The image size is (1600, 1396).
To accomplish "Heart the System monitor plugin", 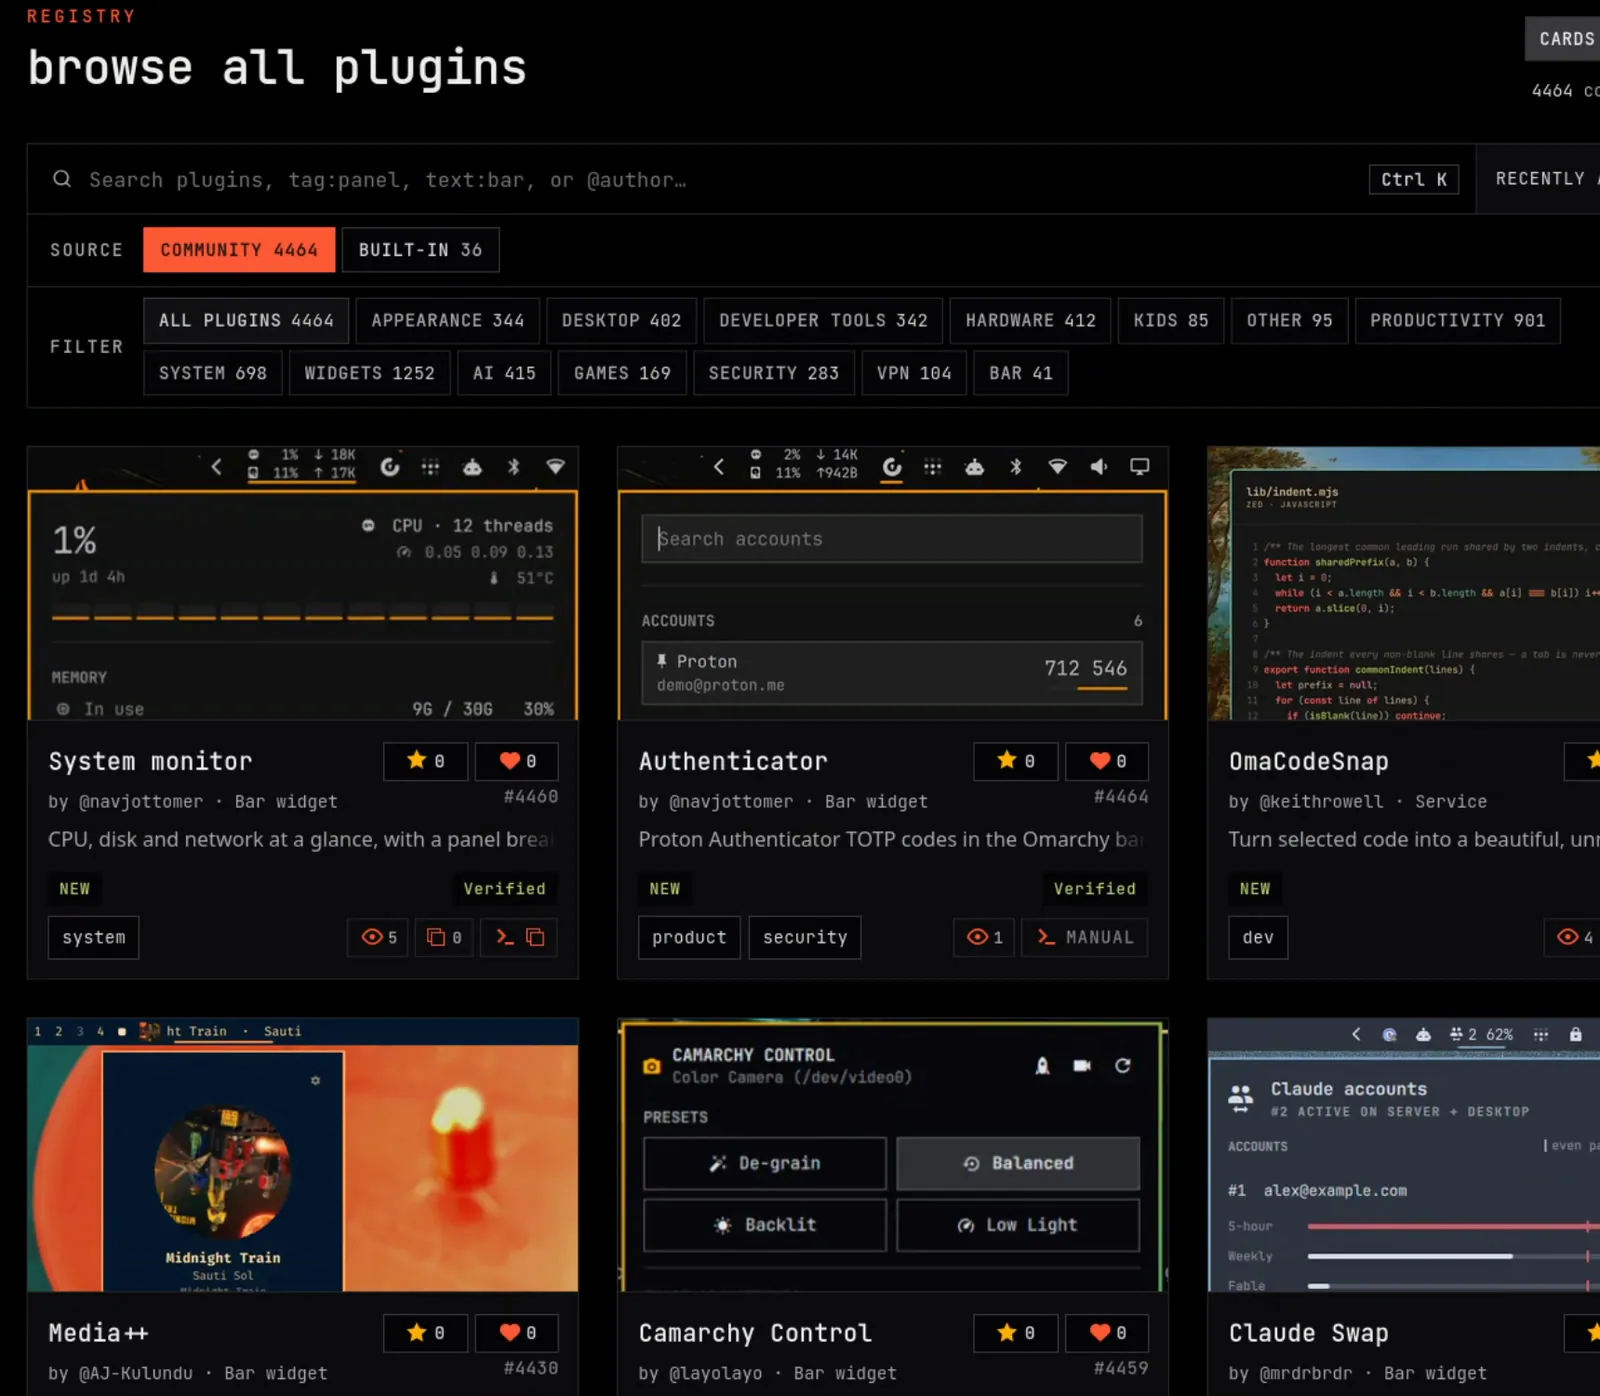I will [x=517, y=761].
